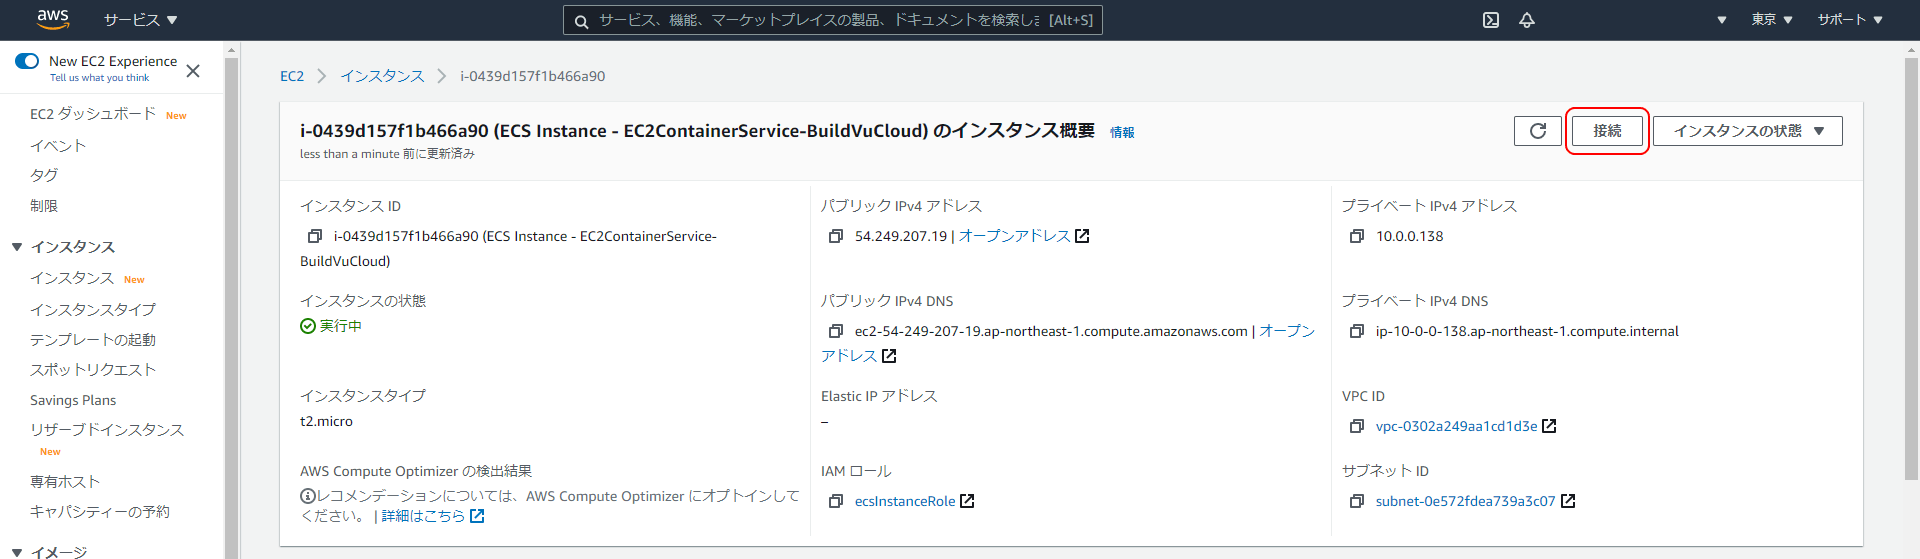
Task: Copy the private IPv4 DNS name
Action: tap(1357, 331)
